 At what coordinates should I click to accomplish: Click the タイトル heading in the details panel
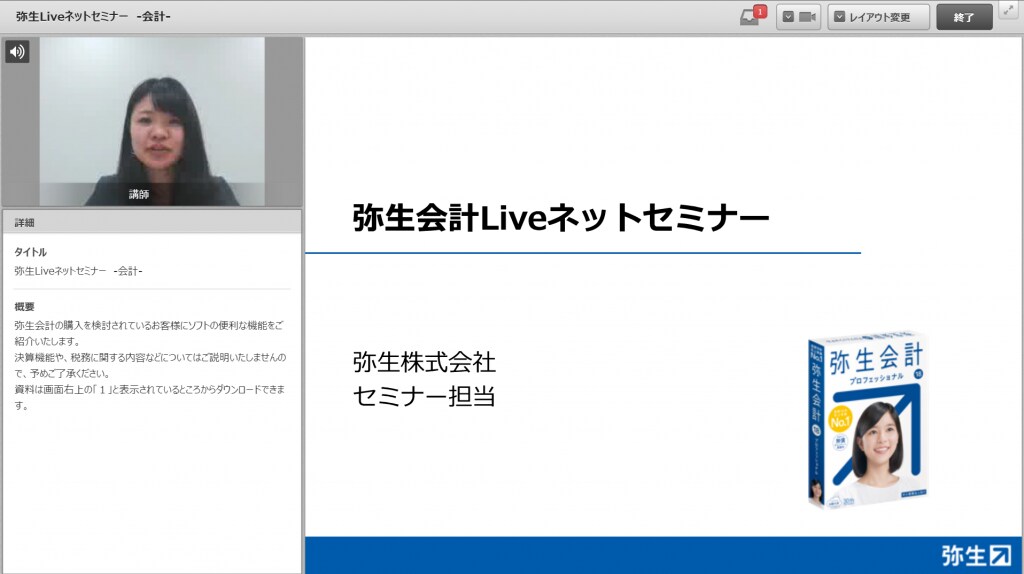(31, 252)
